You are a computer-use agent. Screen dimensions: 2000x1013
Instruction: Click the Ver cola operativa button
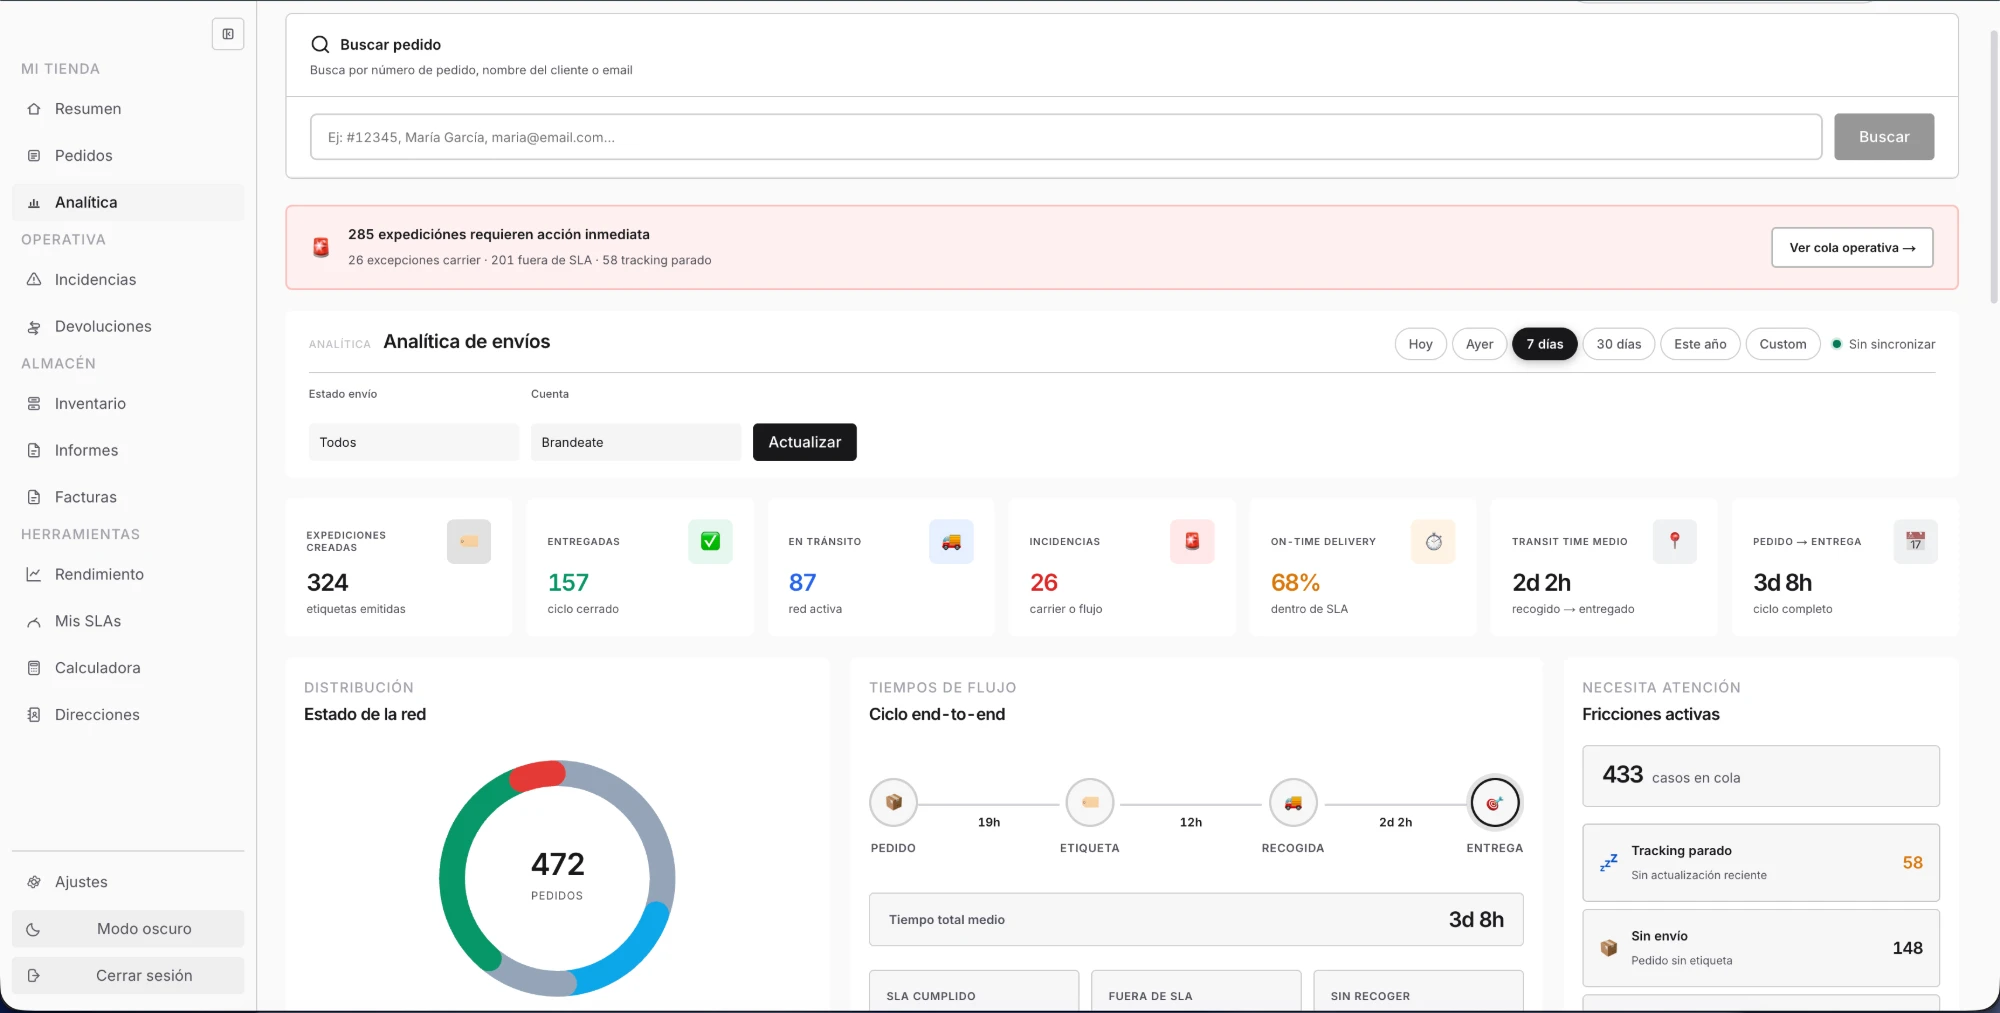click(x=1852, y=248)
